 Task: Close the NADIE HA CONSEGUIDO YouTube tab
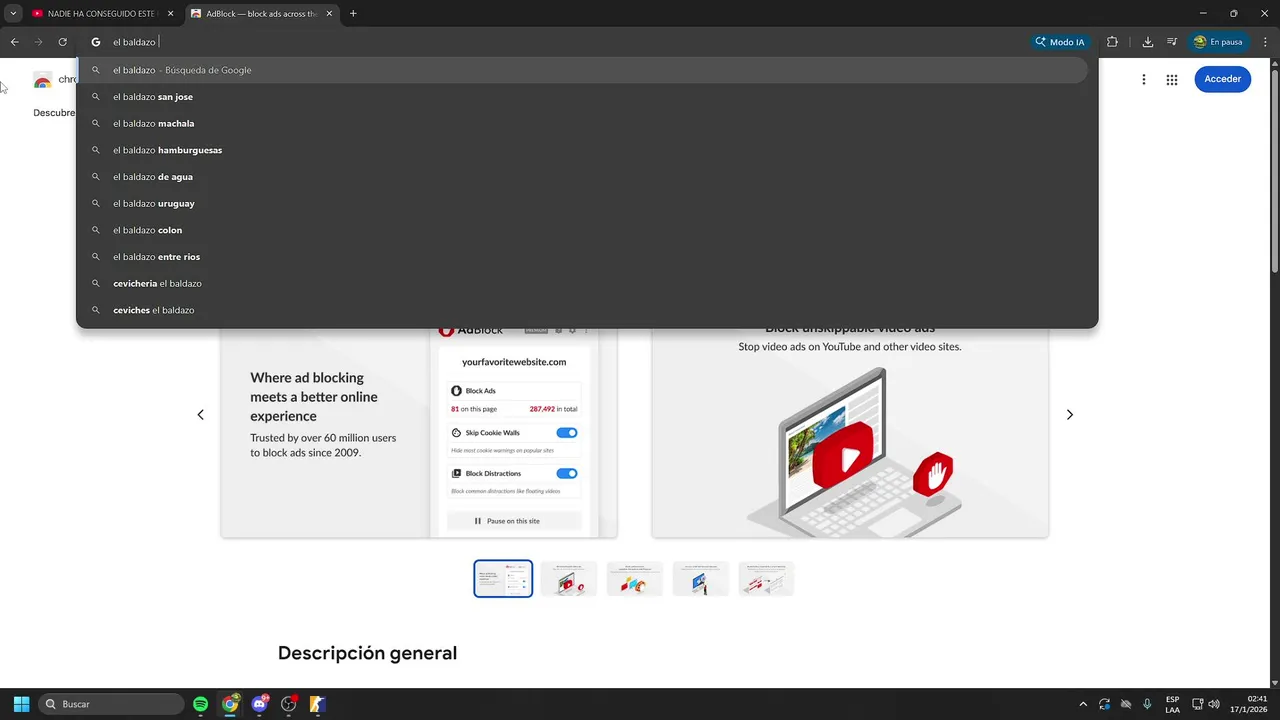click(170, 14)
